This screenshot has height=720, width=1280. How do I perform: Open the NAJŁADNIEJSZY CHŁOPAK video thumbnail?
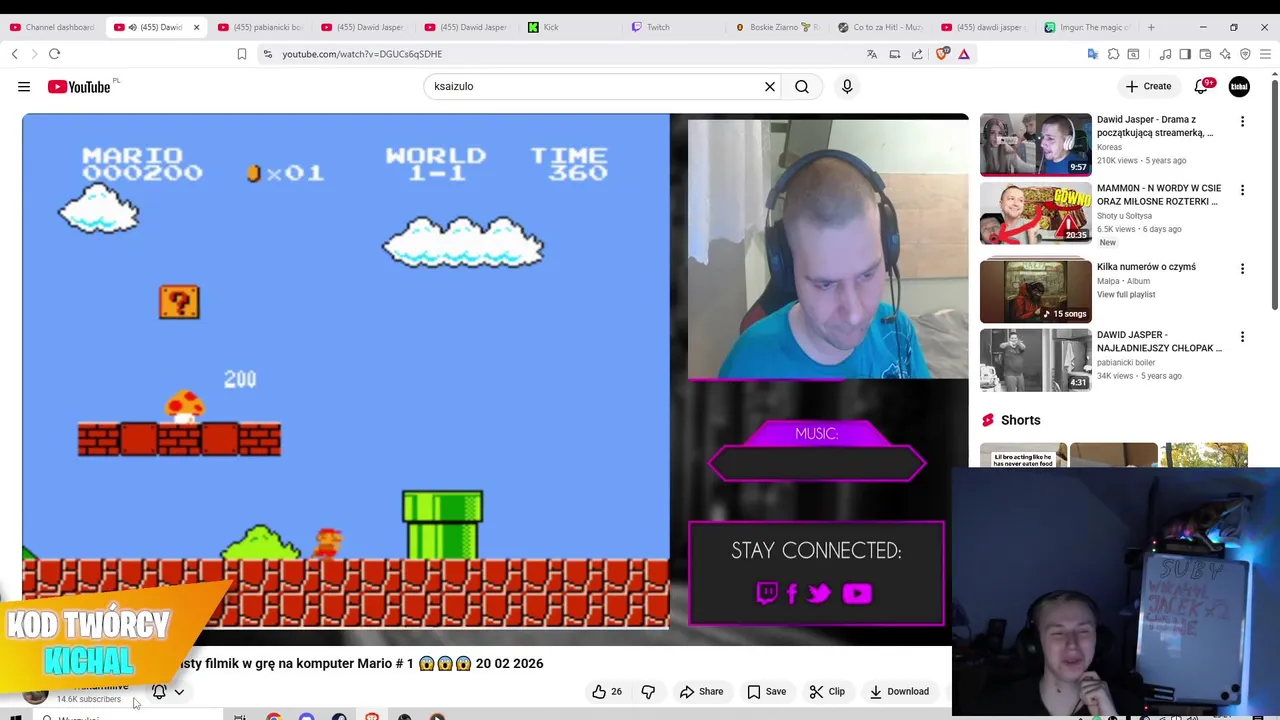(1036, 360)
